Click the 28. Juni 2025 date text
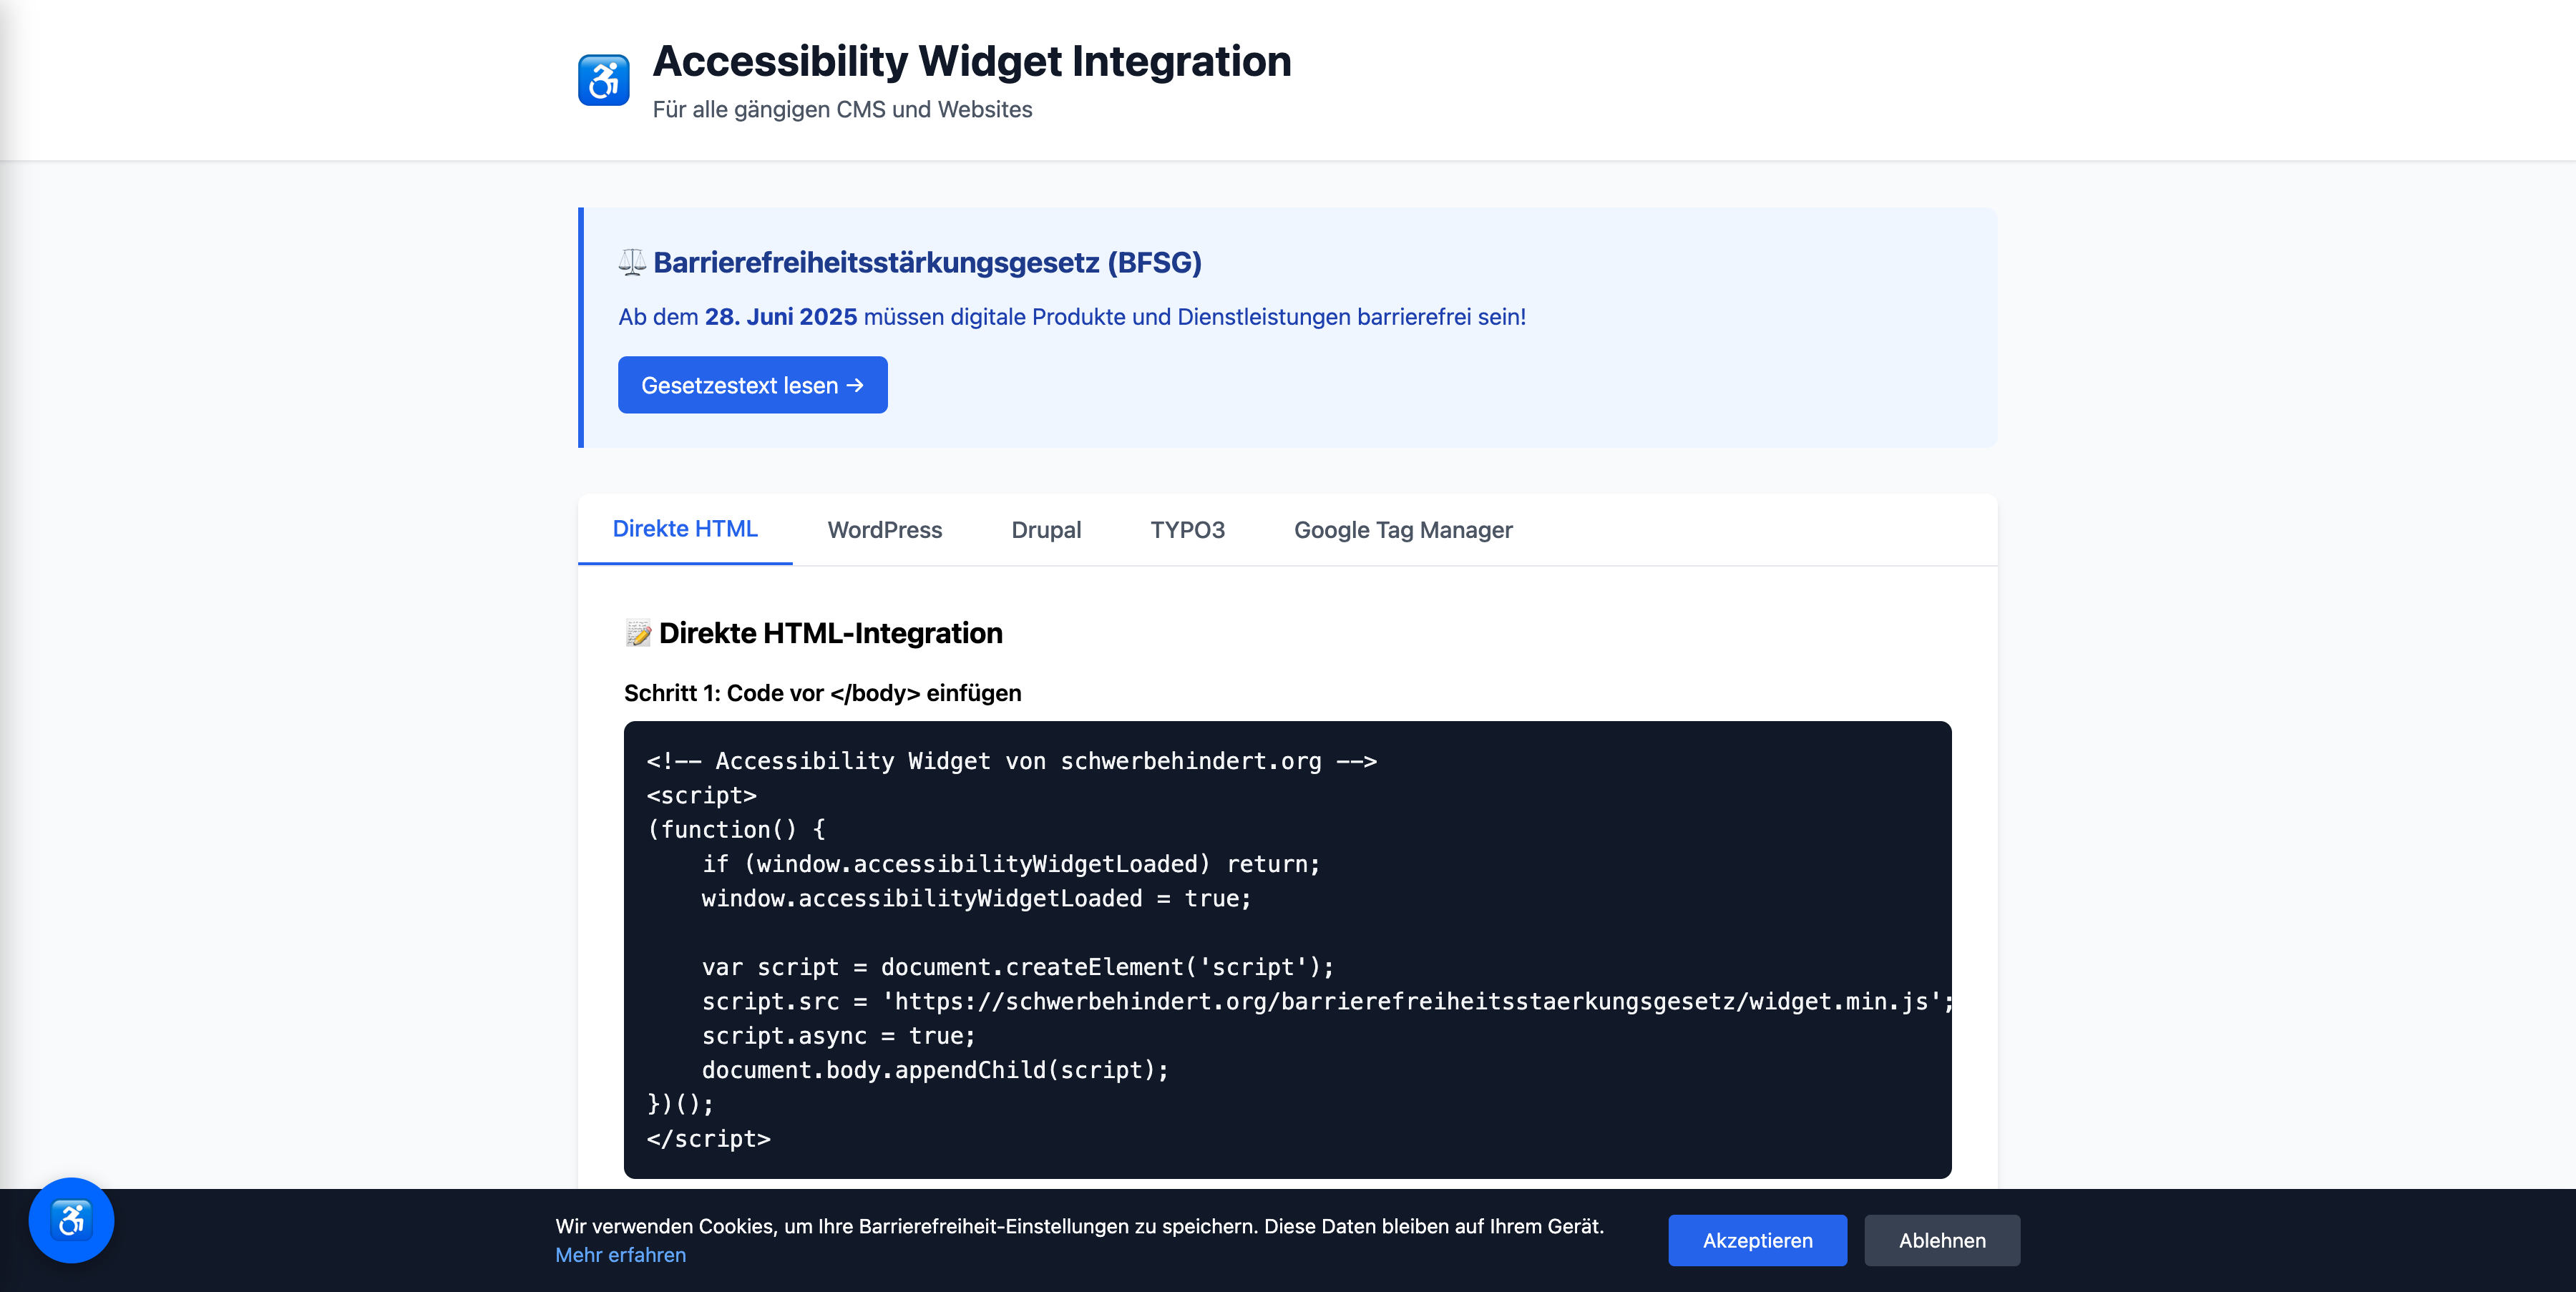Screen dimensions: 2576x1292 tap(780, 317)
